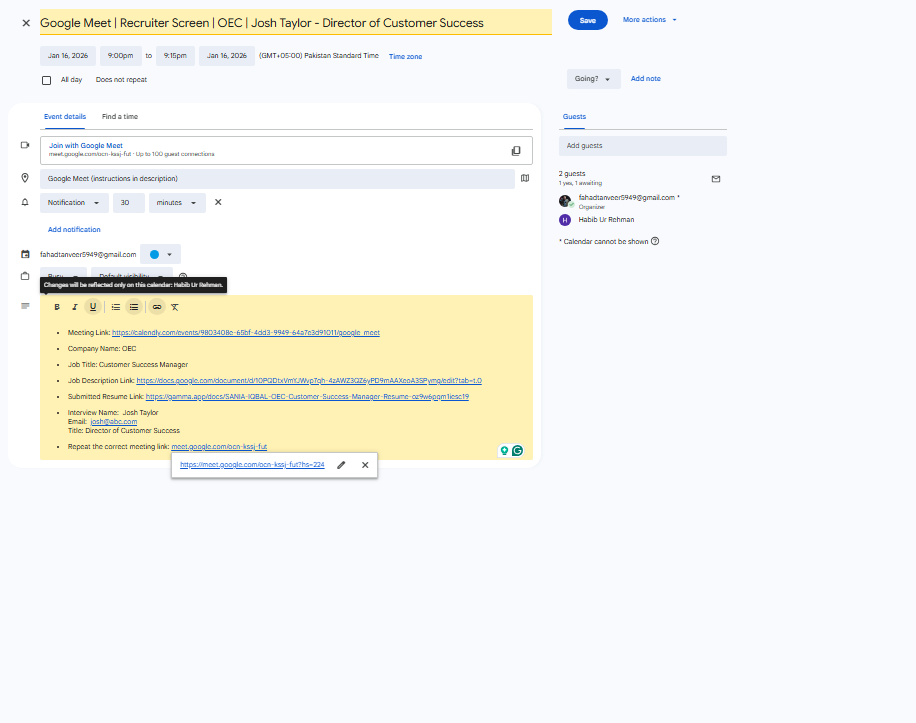Edit the location field text
Screen dimensions: 916x723
(277, 179)
